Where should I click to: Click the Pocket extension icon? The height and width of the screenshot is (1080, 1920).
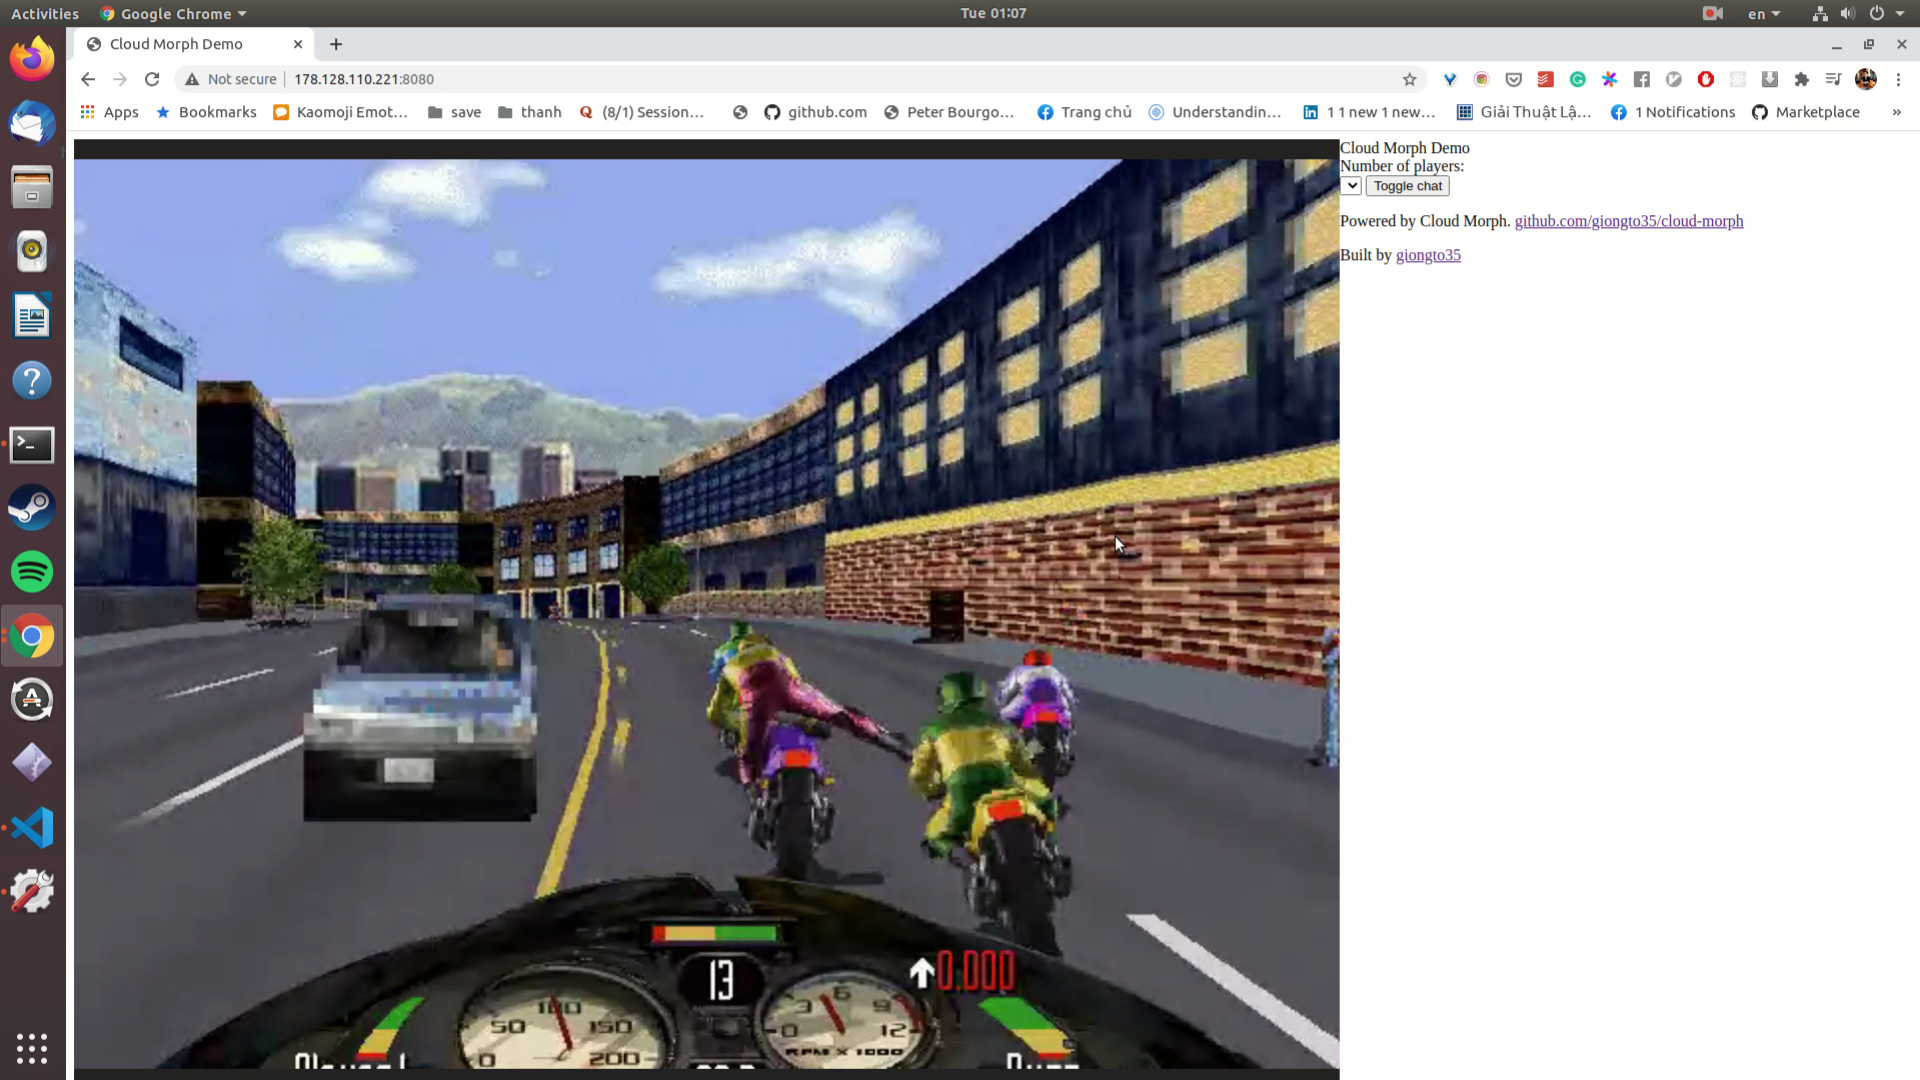[x=1513, y=79]
